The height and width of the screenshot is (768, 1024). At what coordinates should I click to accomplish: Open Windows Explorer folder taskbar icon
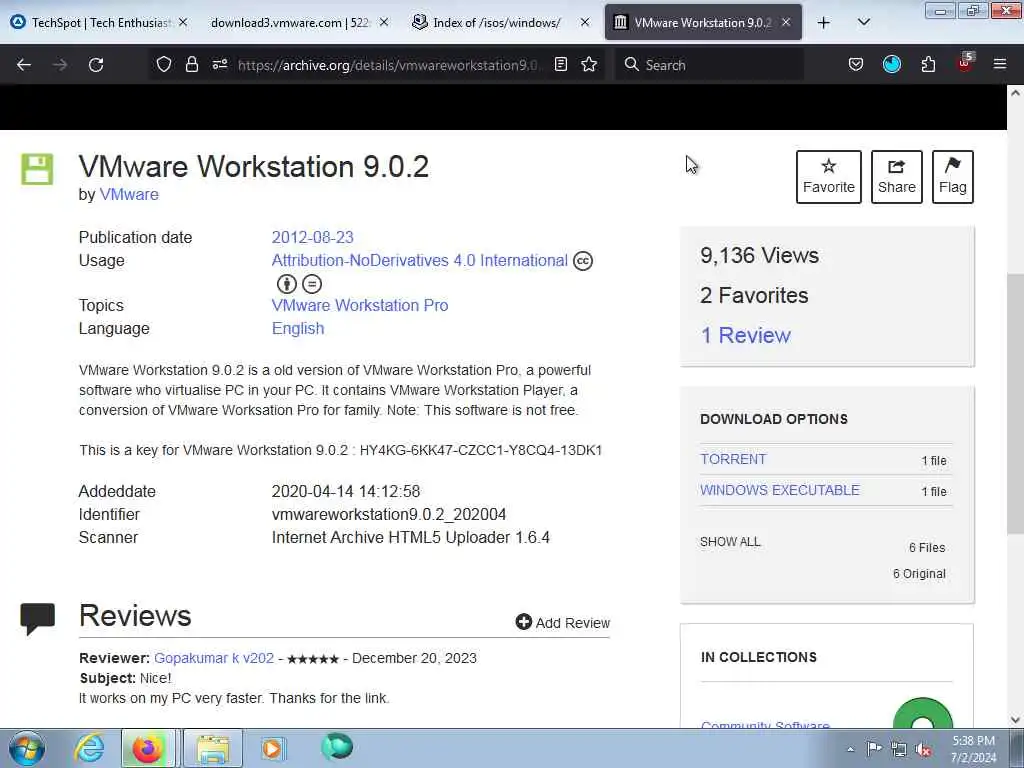point(213,748)
